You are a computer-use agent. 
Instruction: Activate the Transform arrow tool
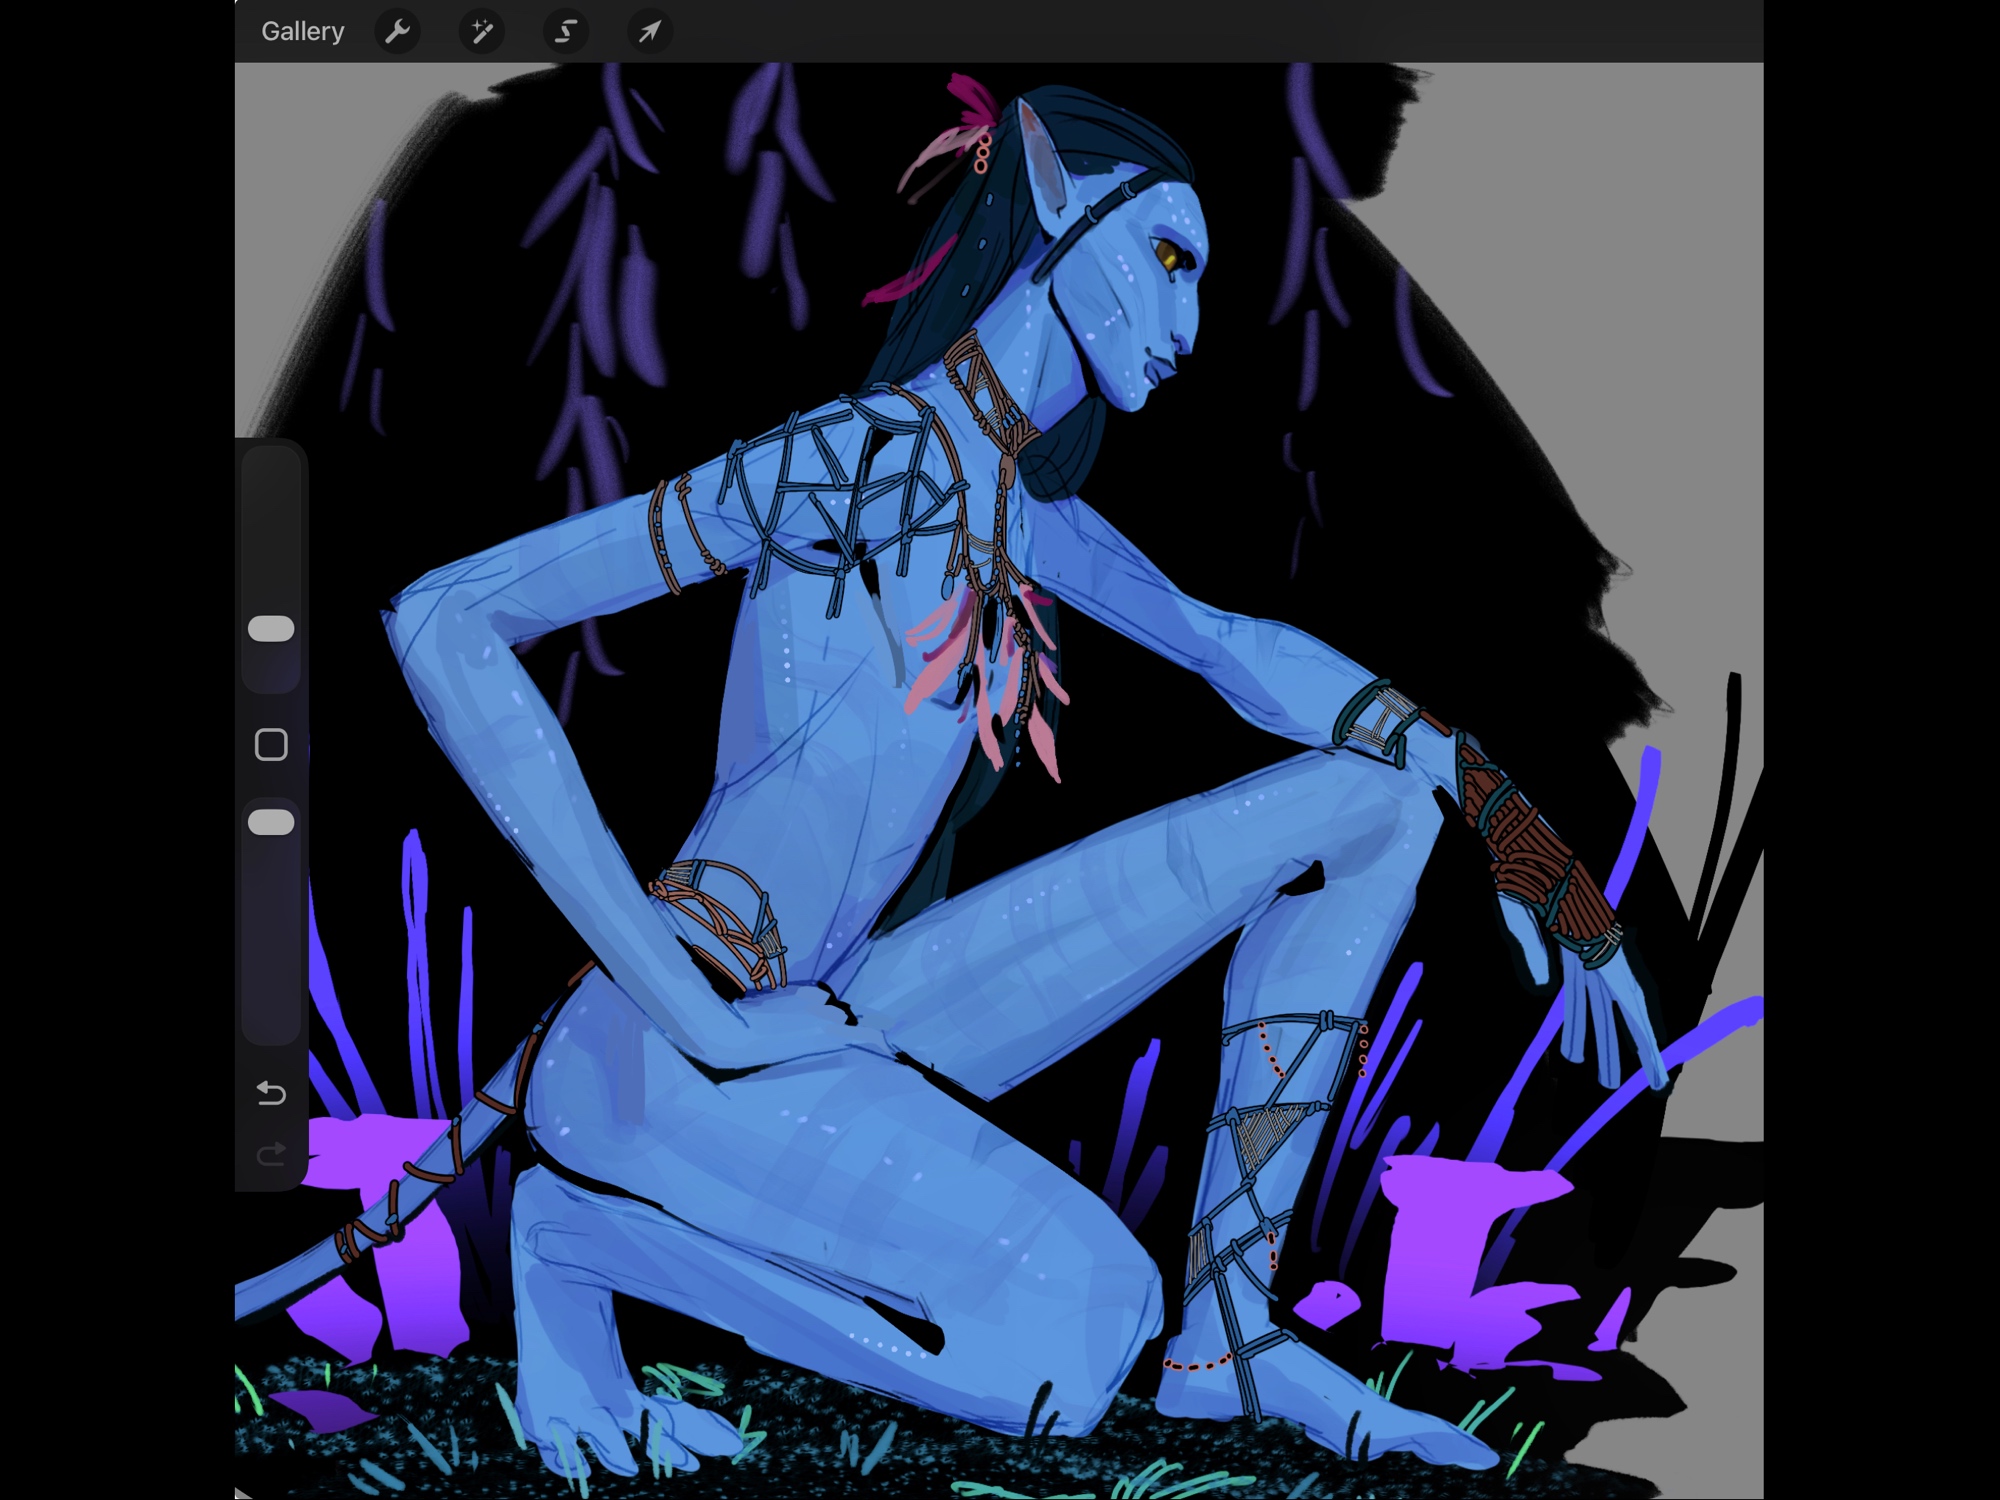coord(649,32)
